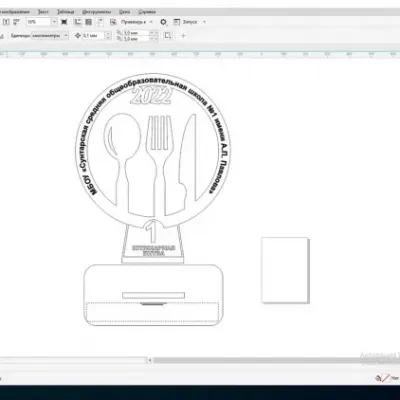Open the Таблица menu
This screenshot has height=400, width=400.
65,12
